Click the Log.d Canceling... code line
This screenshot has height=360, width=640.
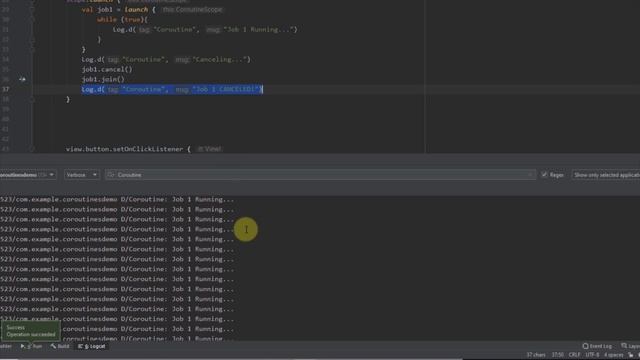tap(166, 60)
